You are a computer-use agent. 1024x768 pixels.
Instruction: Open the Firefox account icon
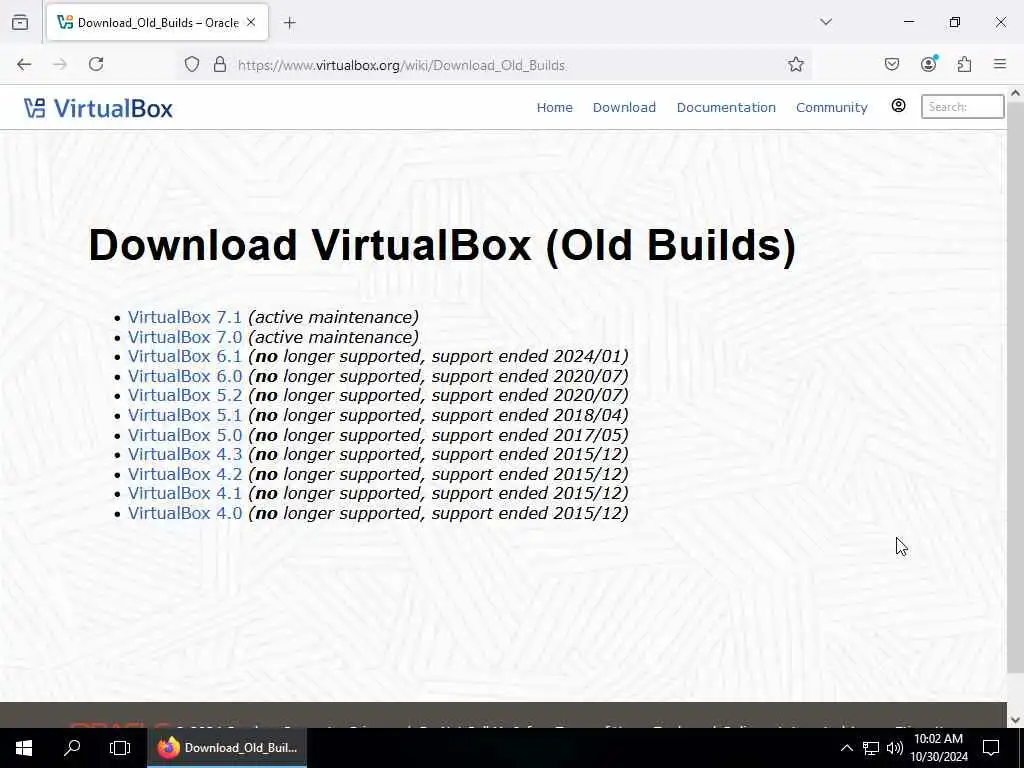[929, 63]
